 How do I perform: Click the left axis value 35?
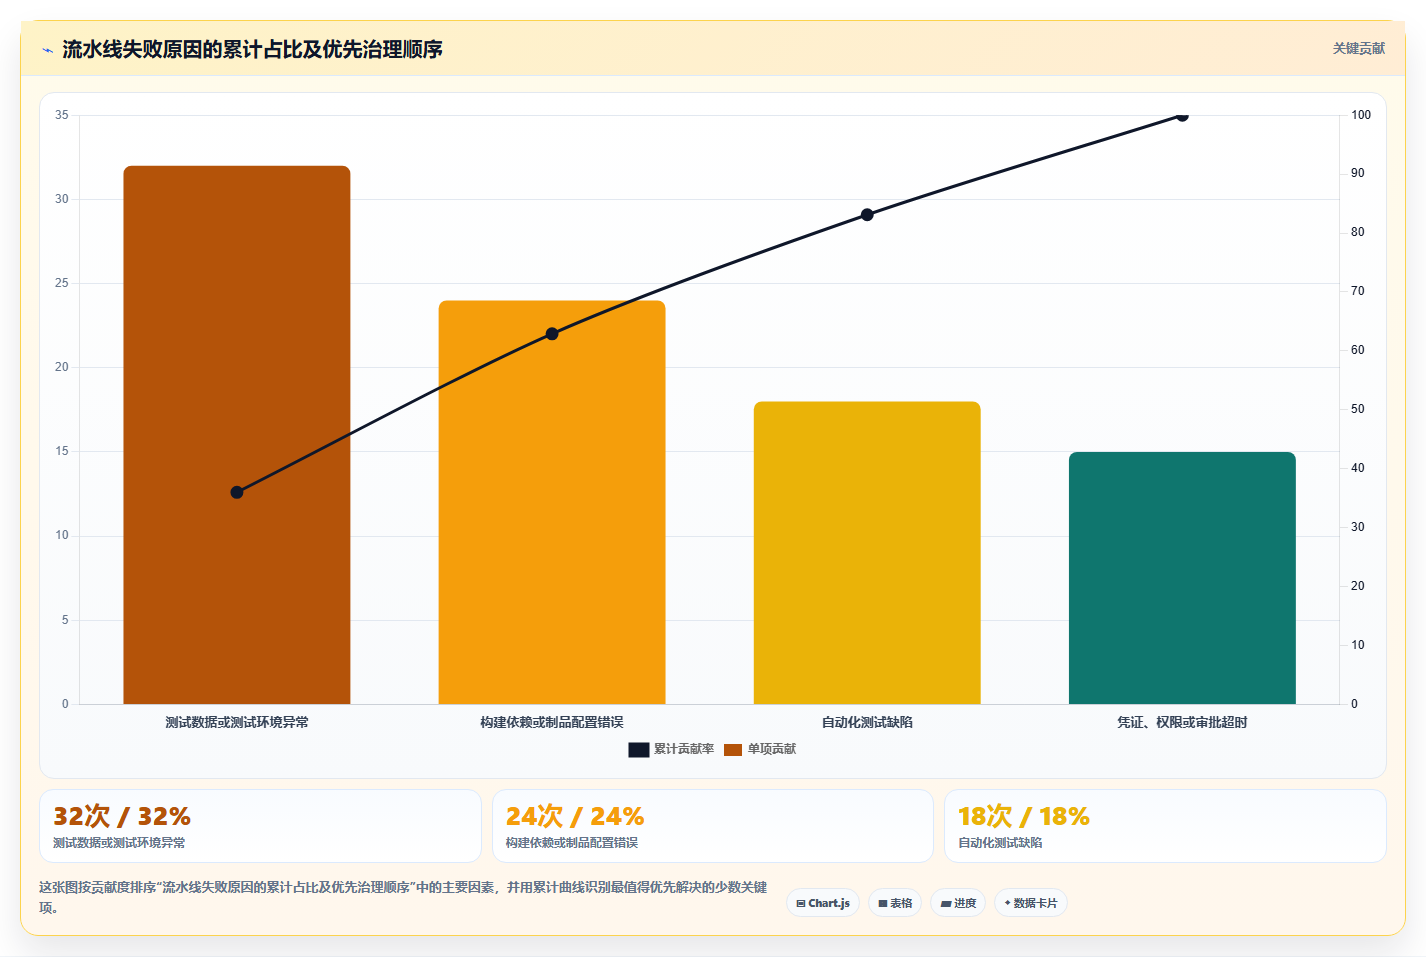[x=62, y=115]
